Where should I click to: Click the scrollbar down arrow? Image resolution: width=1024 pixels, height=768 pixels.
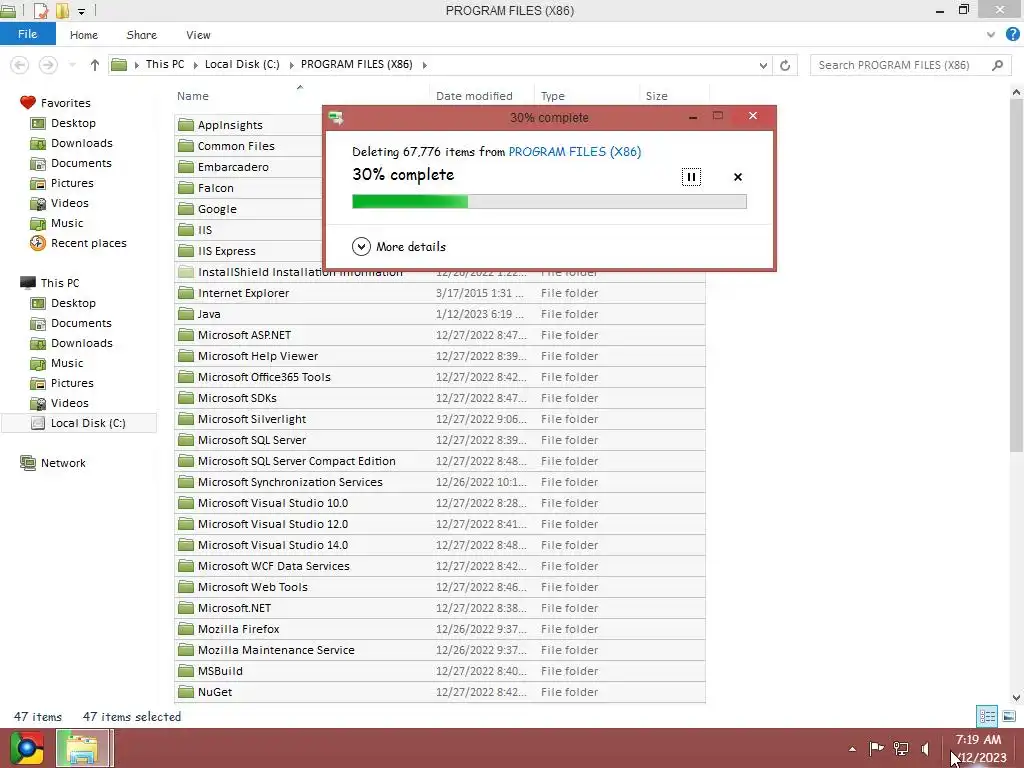coord(1016,697)
